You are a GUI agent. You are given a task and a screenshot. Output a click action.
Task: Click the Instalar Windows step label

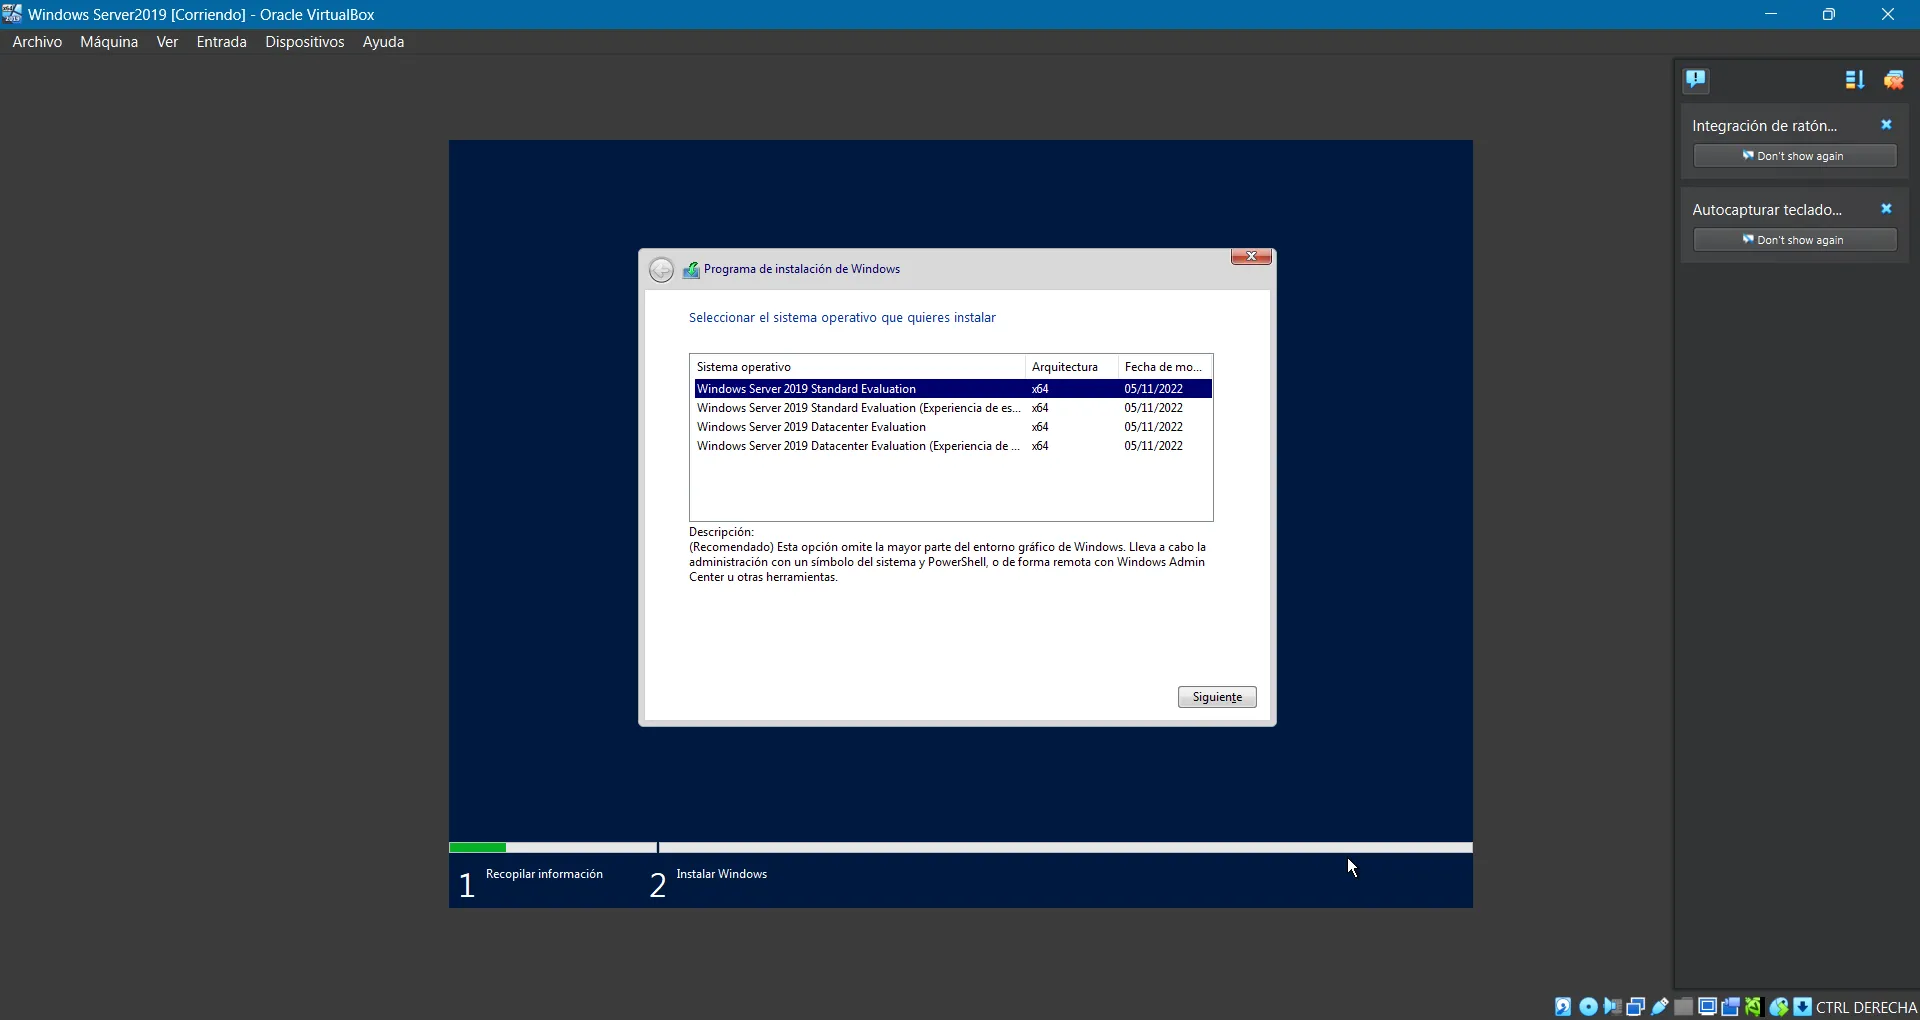[721, 874]
